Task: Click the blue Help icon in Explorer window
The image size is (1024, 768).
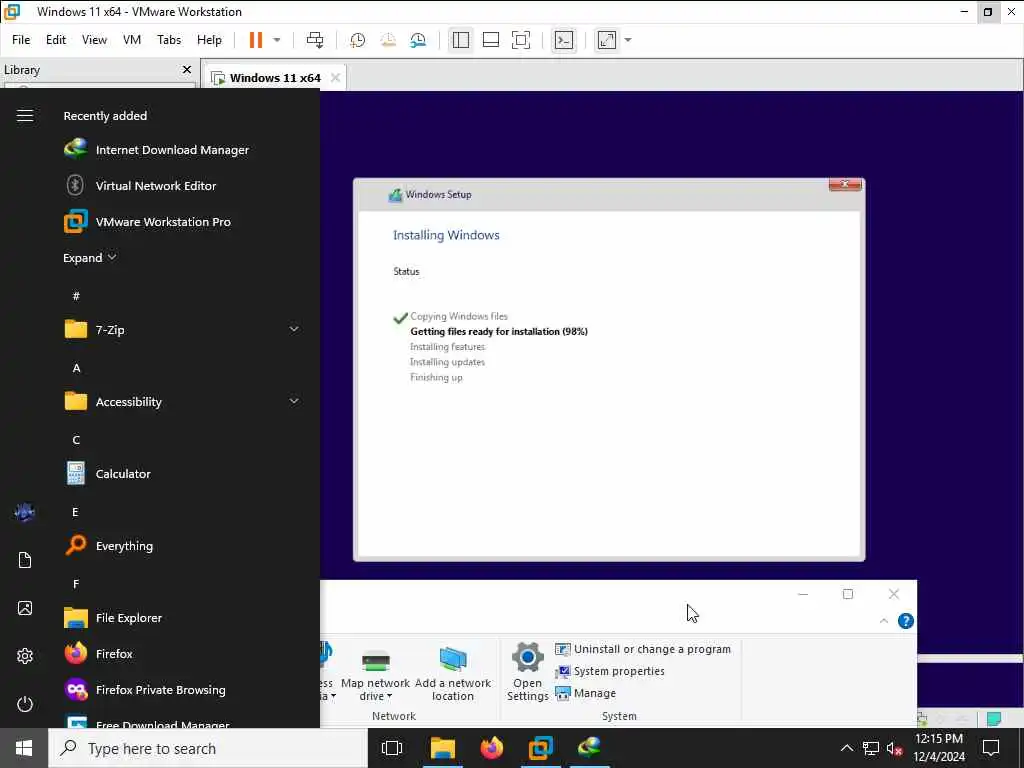Action: pyautogui.click(x=906, y=620)
